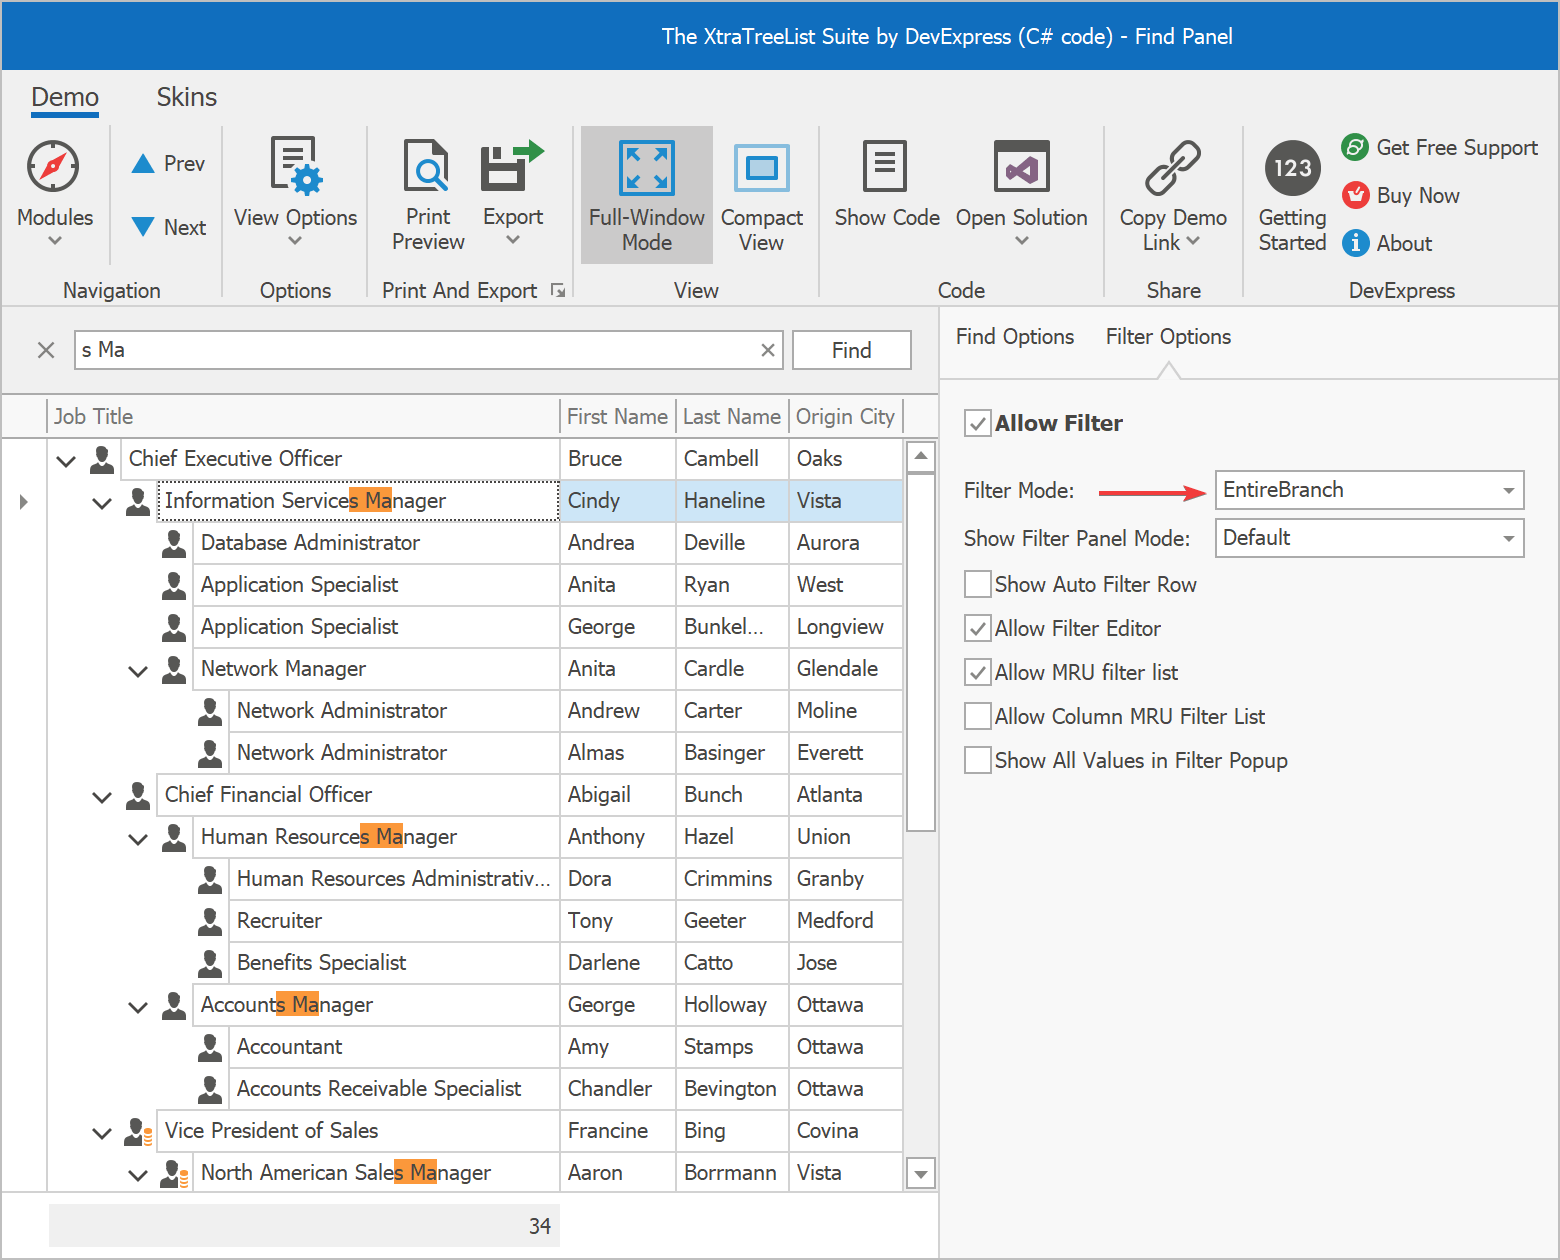The height and width of the screenshot is (1260, 1560).
Task: Uncheck the Allow Filter checkbox
Action: (978, 424)
